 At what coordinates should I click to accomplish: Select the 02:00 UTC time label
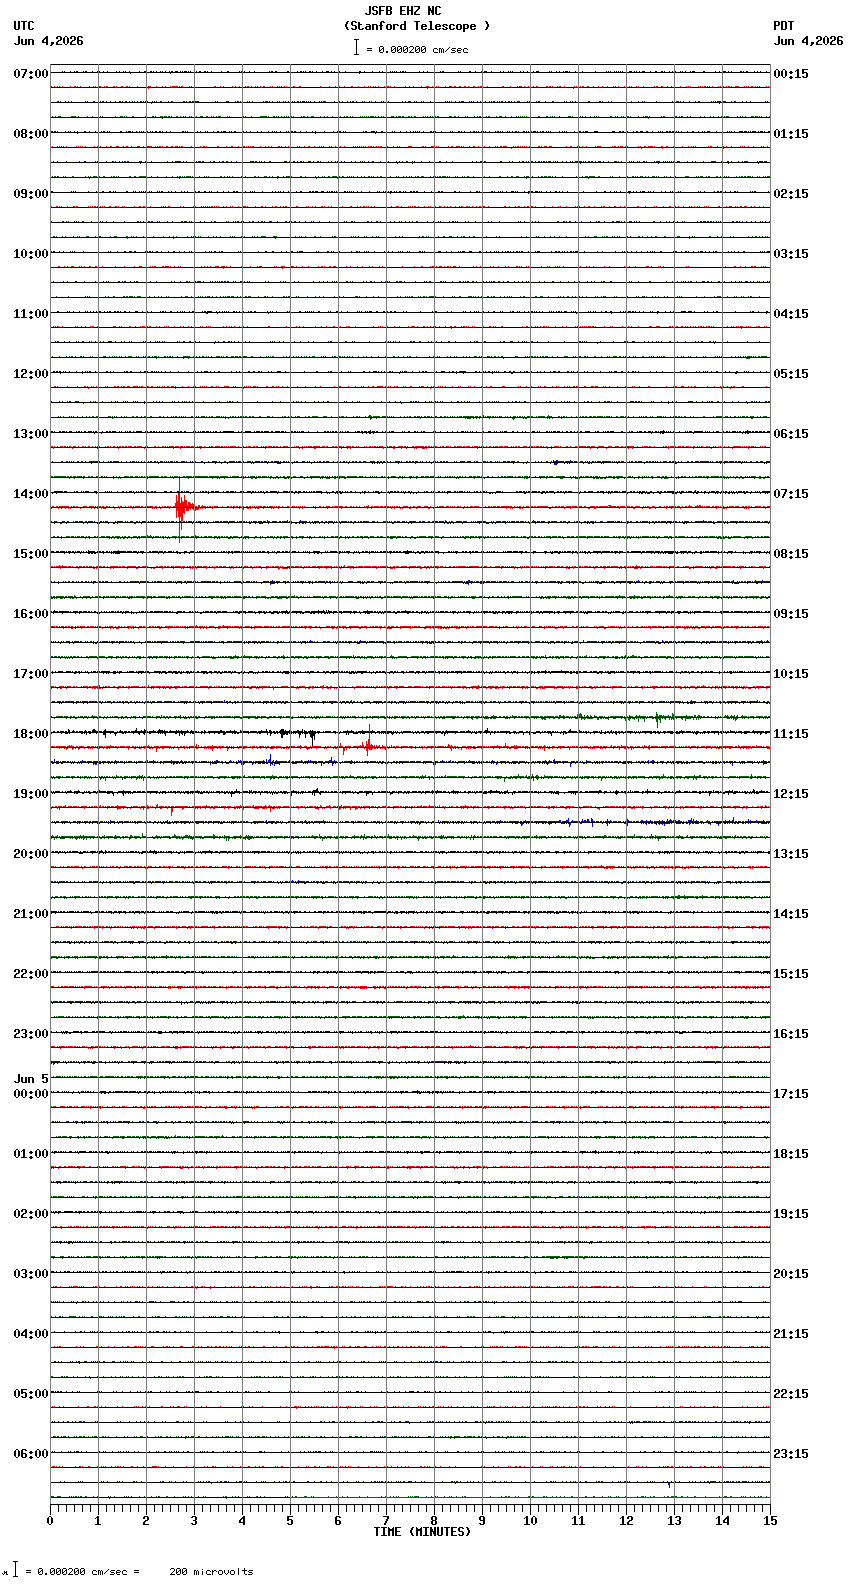[x=31, y=1214]
